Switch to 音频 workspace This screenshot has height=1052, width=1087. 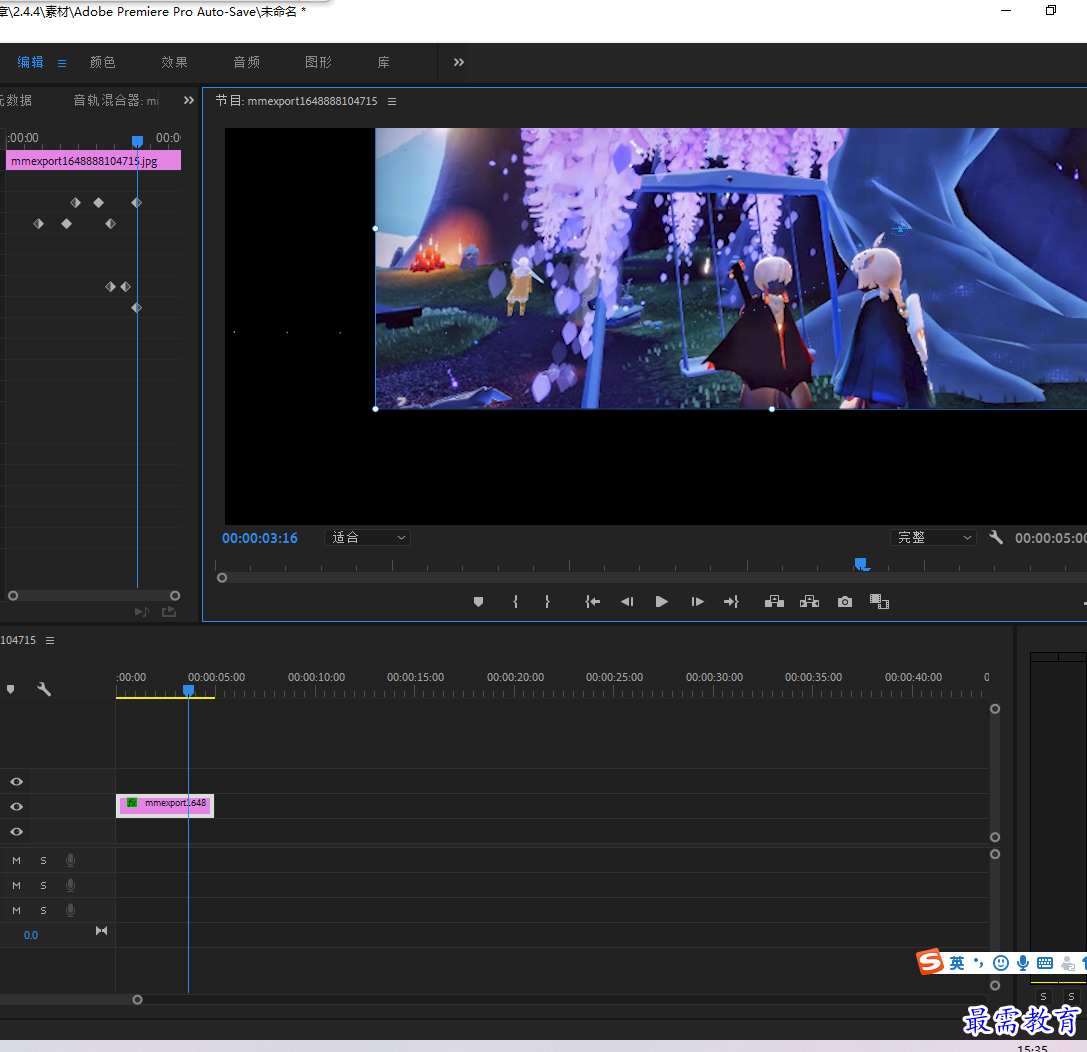coord(247,62)
